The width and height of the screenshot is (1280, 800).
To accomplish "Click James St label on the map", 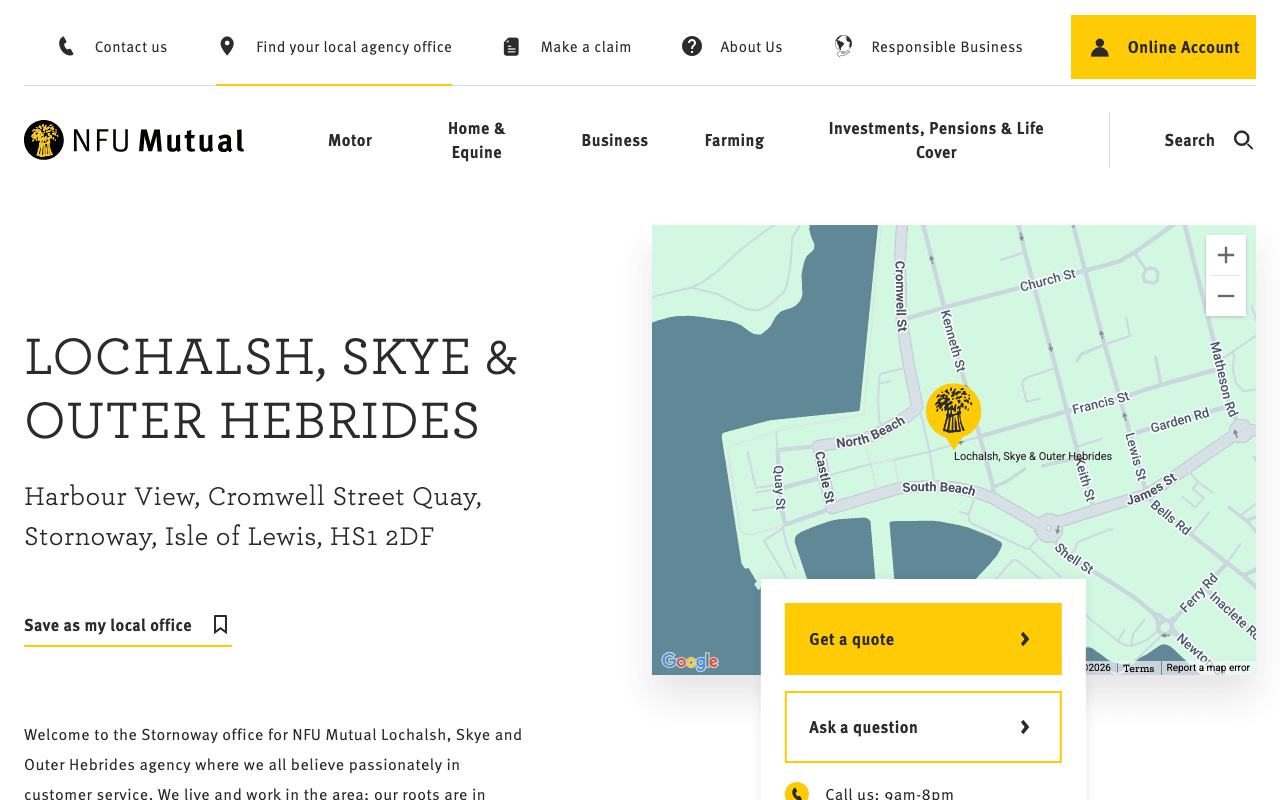I will click(x=1152, y=491).
